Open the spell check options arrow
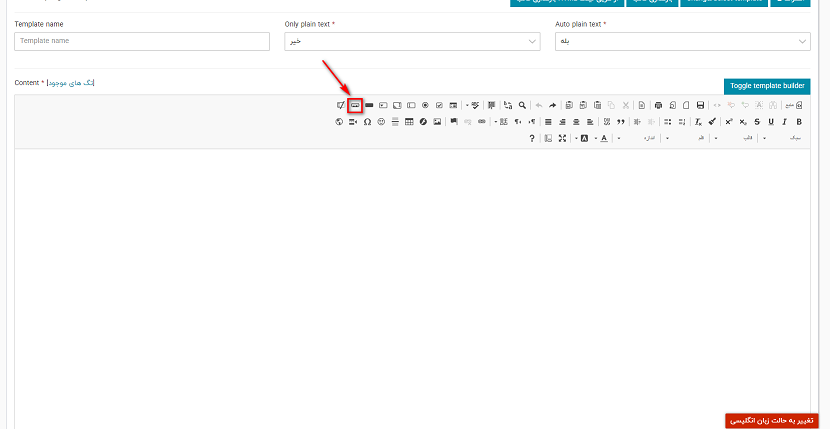The image size is (830, 429). coord(467,105)
